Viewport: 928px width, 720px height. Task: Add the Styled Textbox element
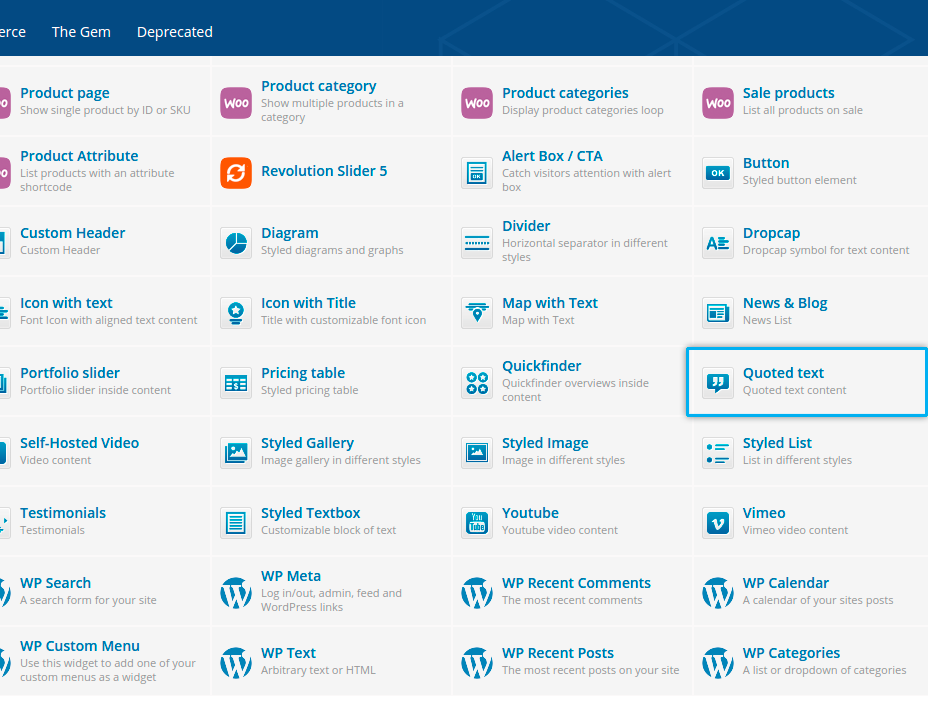click(310, 514)
